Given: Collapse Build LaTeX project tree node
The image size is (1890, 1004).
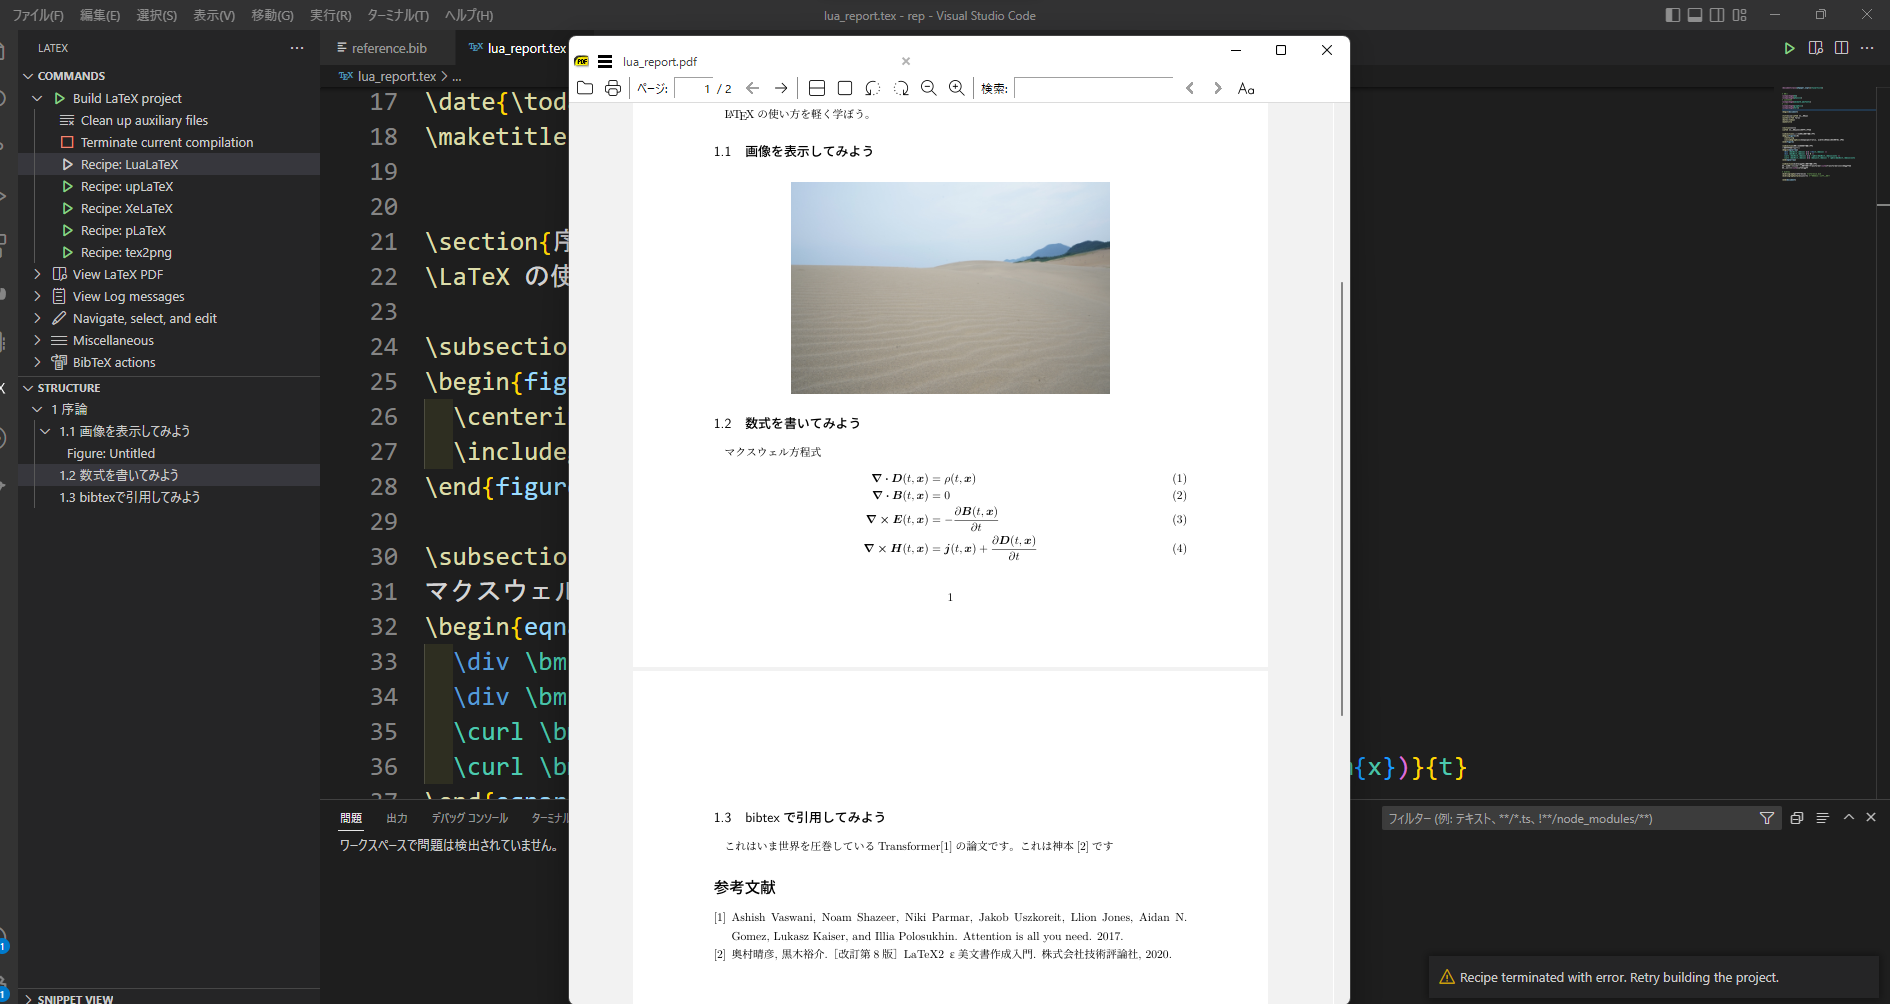Looking at the screenshot, I should 37,98.
